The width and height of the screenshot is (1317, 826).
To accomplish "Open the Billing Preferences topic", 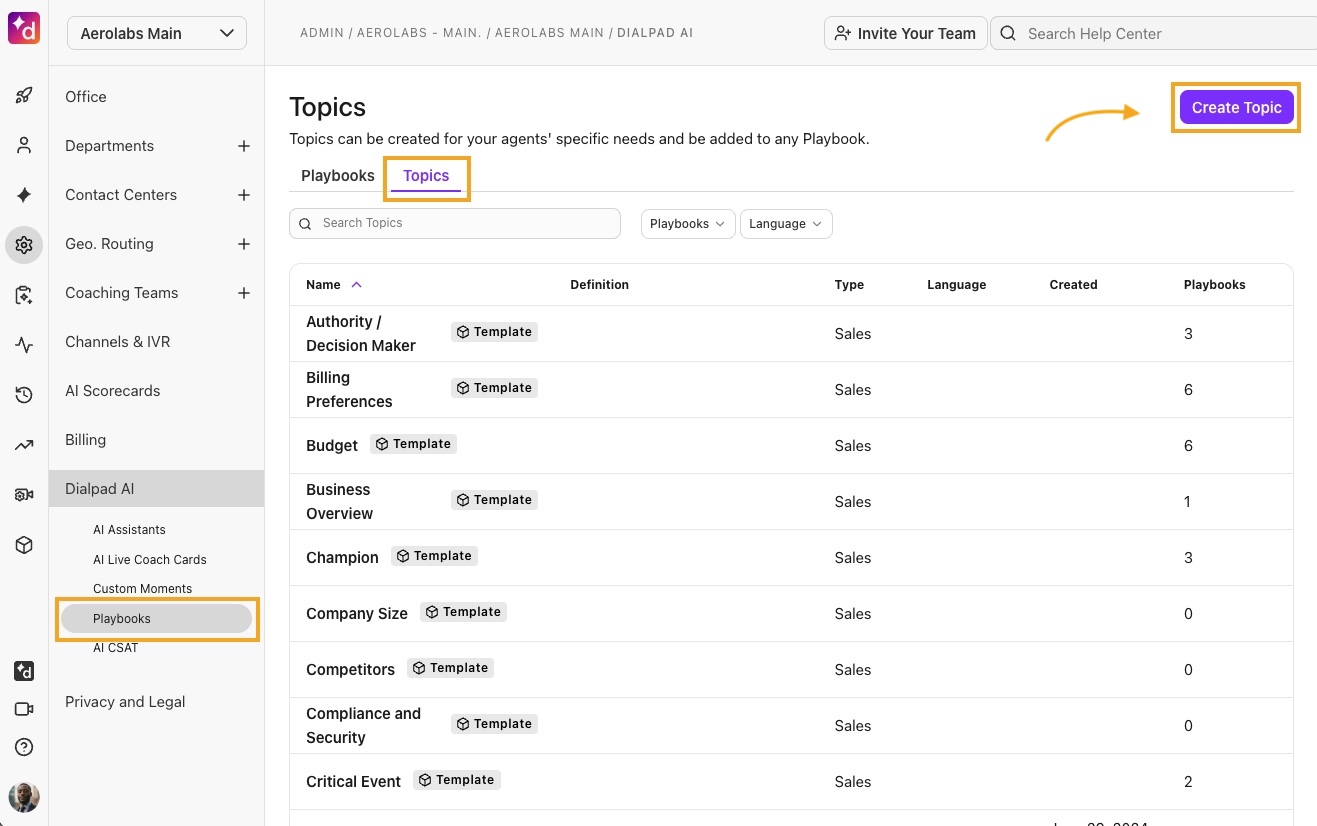I will pos(349,390).
